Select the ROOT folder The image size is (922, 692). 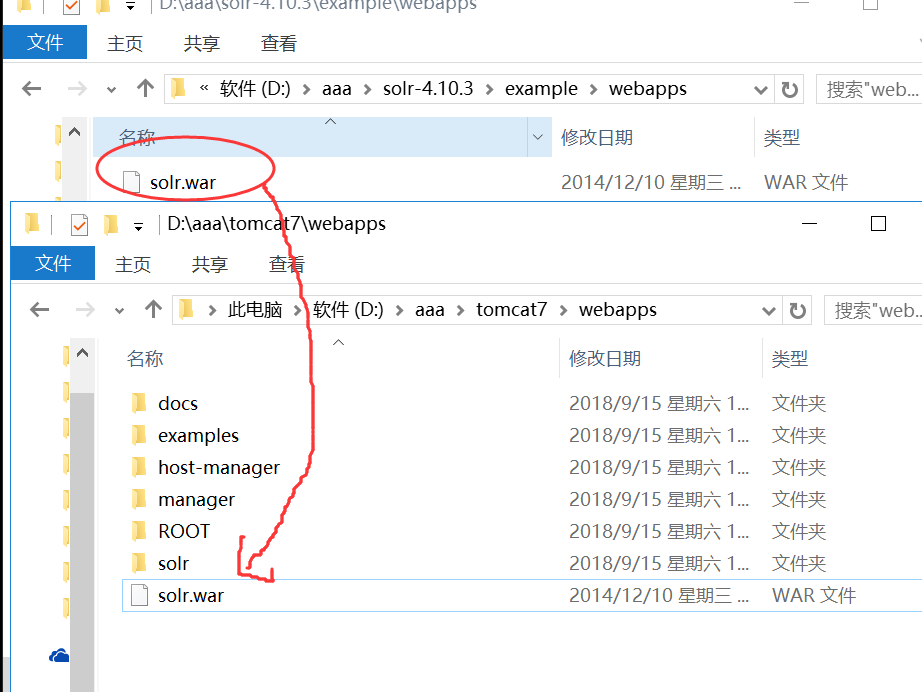coord(183,531)
